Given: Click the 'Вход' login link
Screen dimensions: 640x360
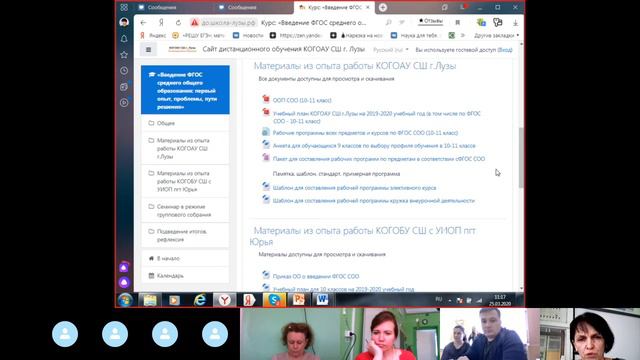Looking at the screenshot, I should tap(505, 50).
